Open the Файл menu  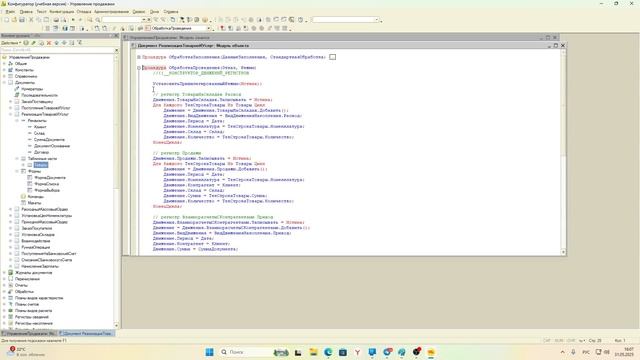[x=10, y=12]
